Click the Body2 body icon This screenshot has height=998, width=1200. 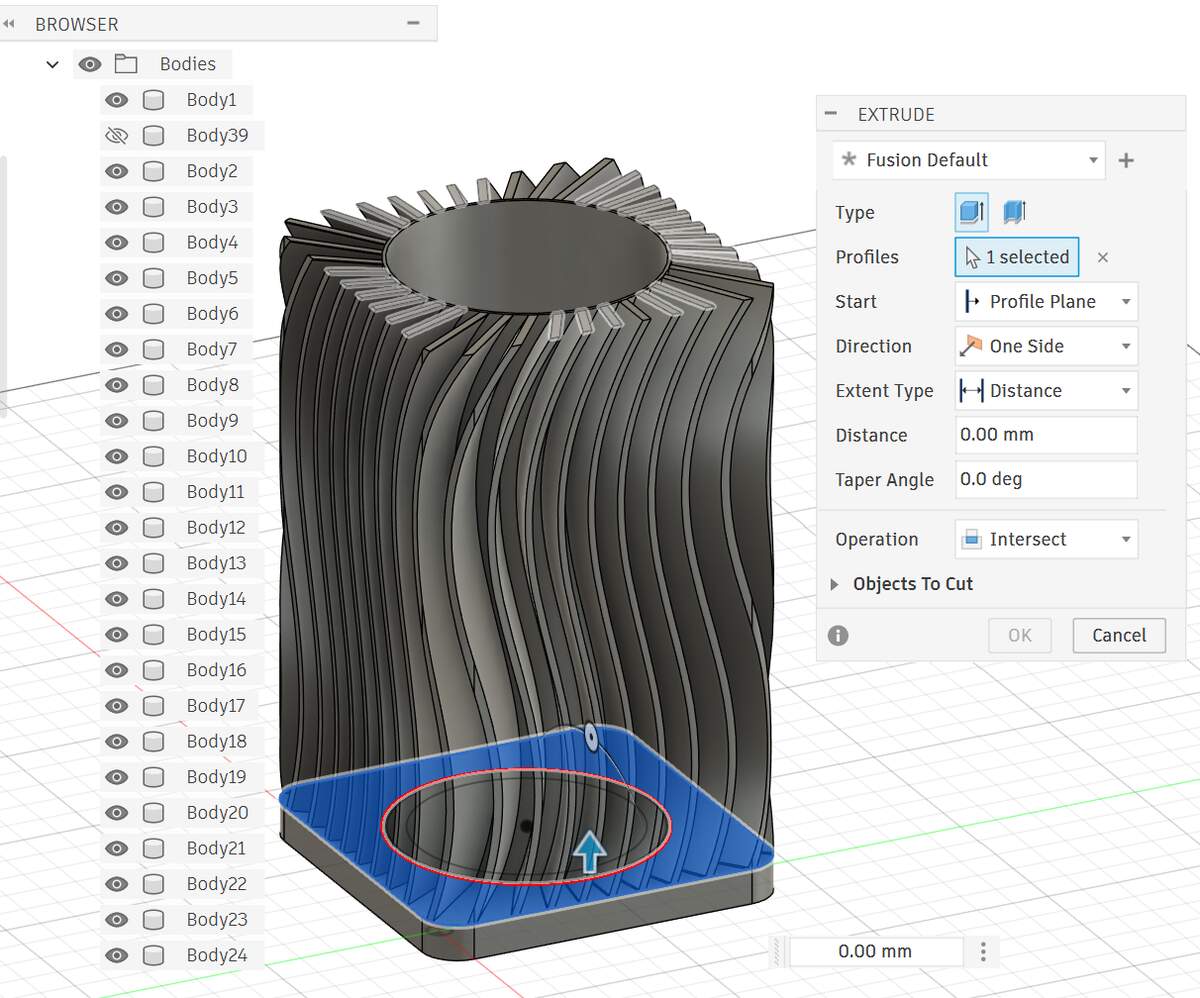tap(153, 171)
